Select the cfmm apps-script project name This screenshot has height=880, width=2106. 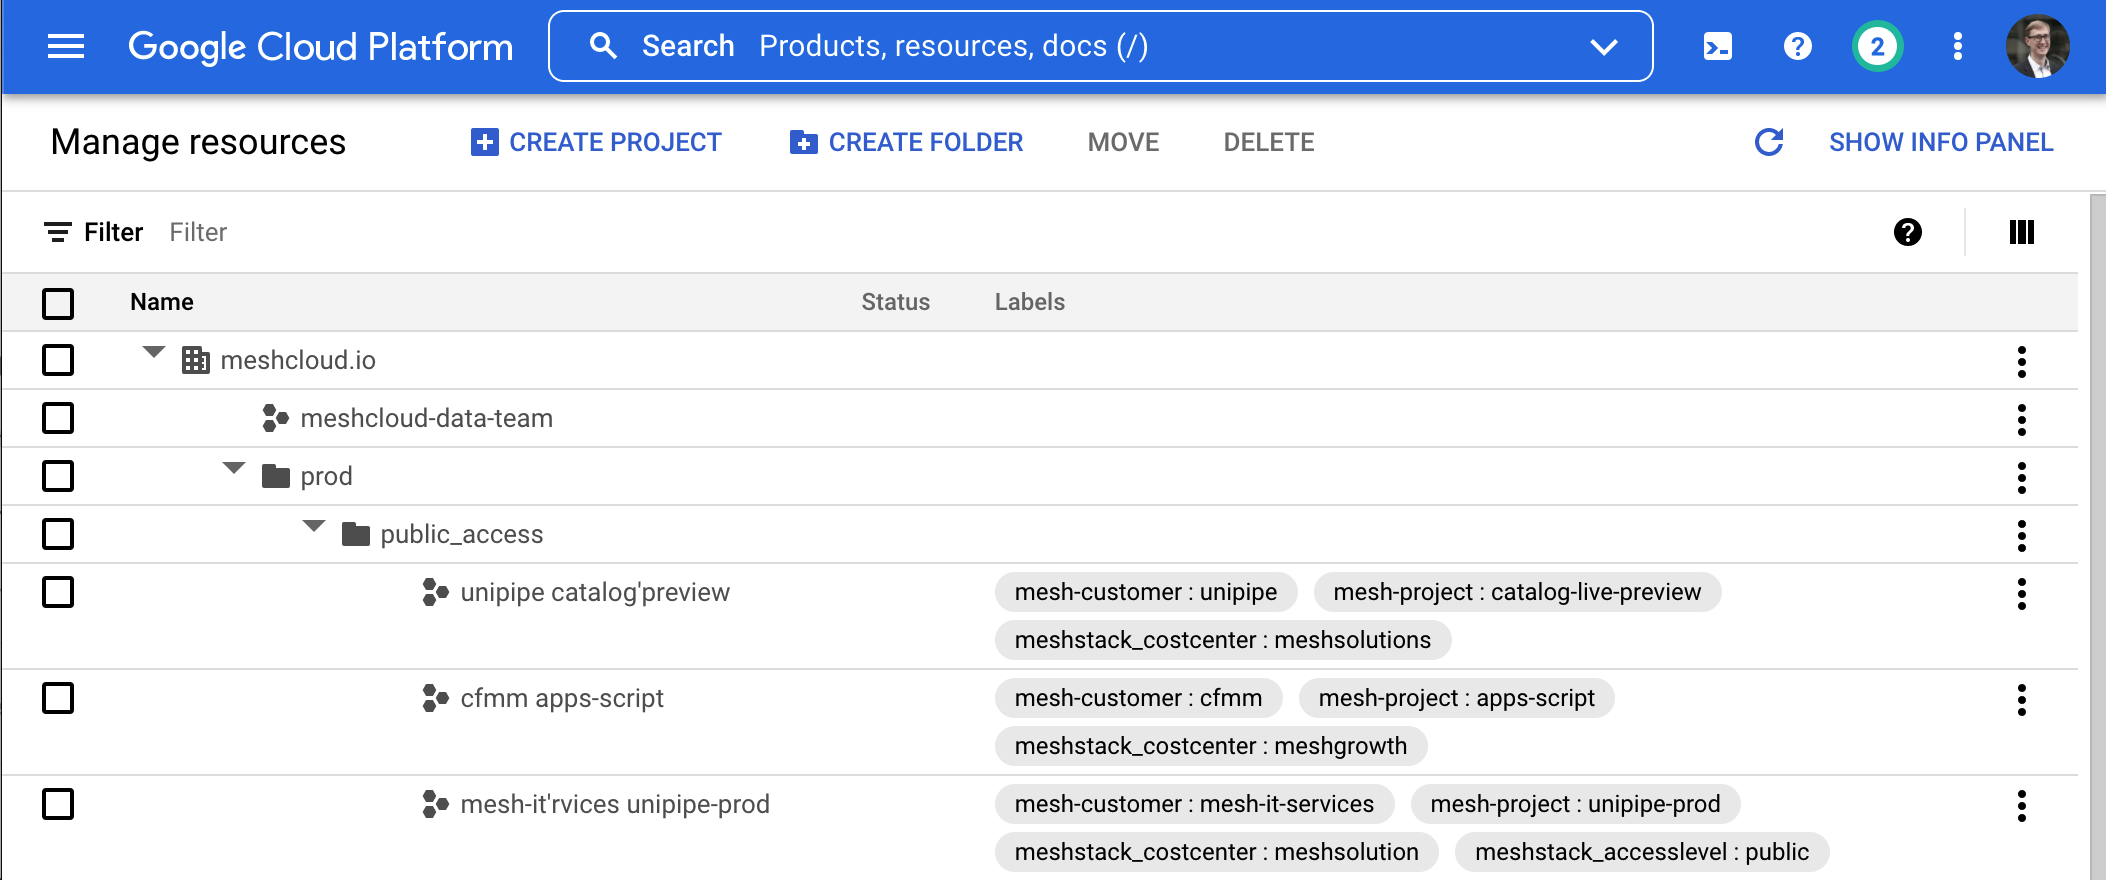pos(562,698)
